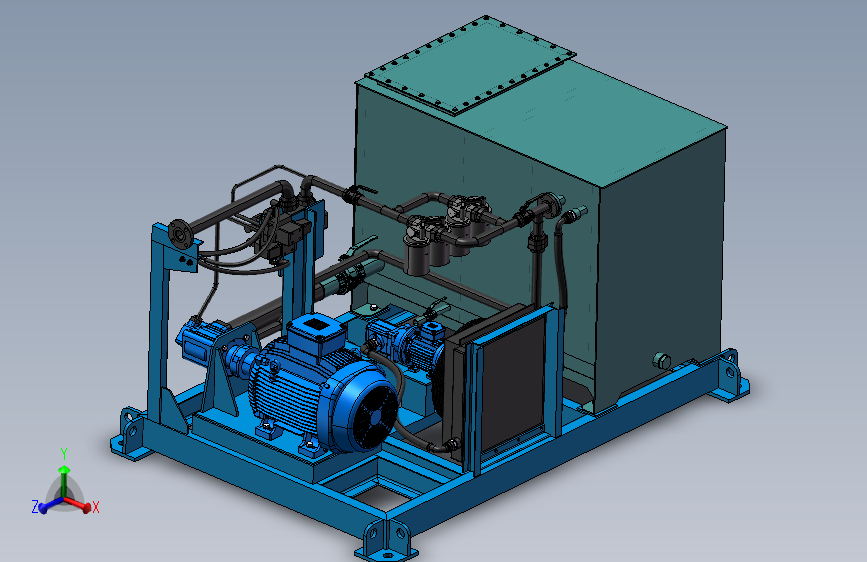The height and width of the screenshot is (562, 867).
Task: Select the drain plug on the tank's side
Action: [x=661, y=361]
